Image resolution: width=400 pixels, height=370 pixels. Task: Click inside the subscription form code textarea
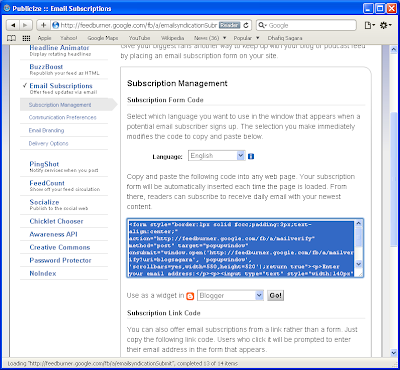tap(241, 248)
